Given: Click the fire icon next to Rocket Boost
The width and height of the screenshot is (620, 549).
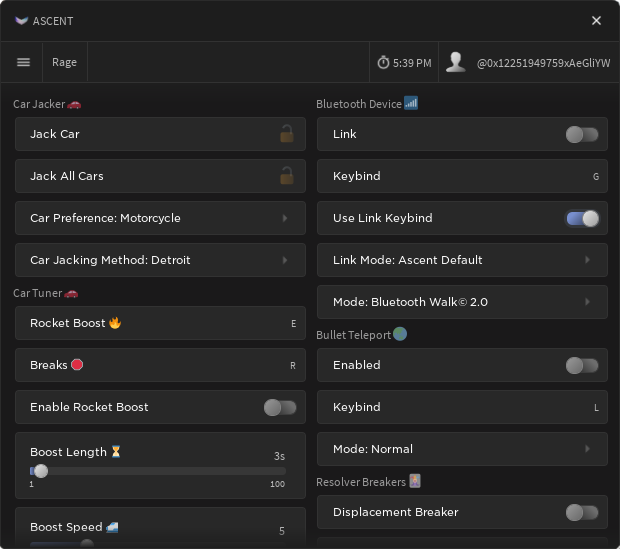Looking at the screenshot, I should coord(115,323).
